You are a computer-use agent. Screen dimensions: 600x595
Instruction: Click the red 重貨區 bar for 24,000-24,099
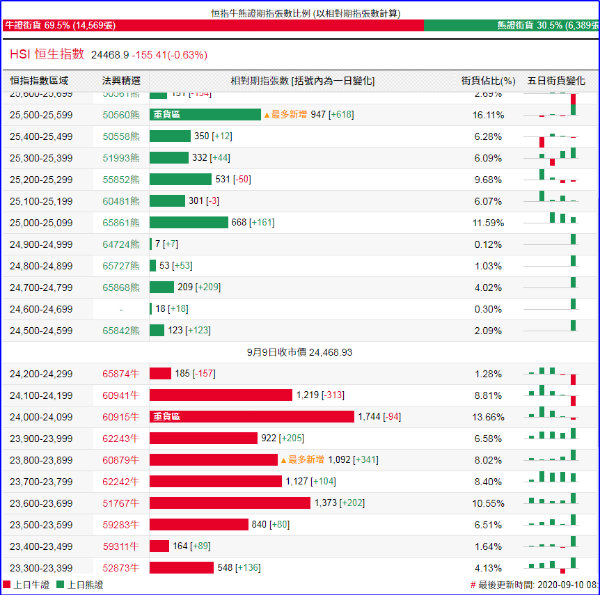(252, 416)
